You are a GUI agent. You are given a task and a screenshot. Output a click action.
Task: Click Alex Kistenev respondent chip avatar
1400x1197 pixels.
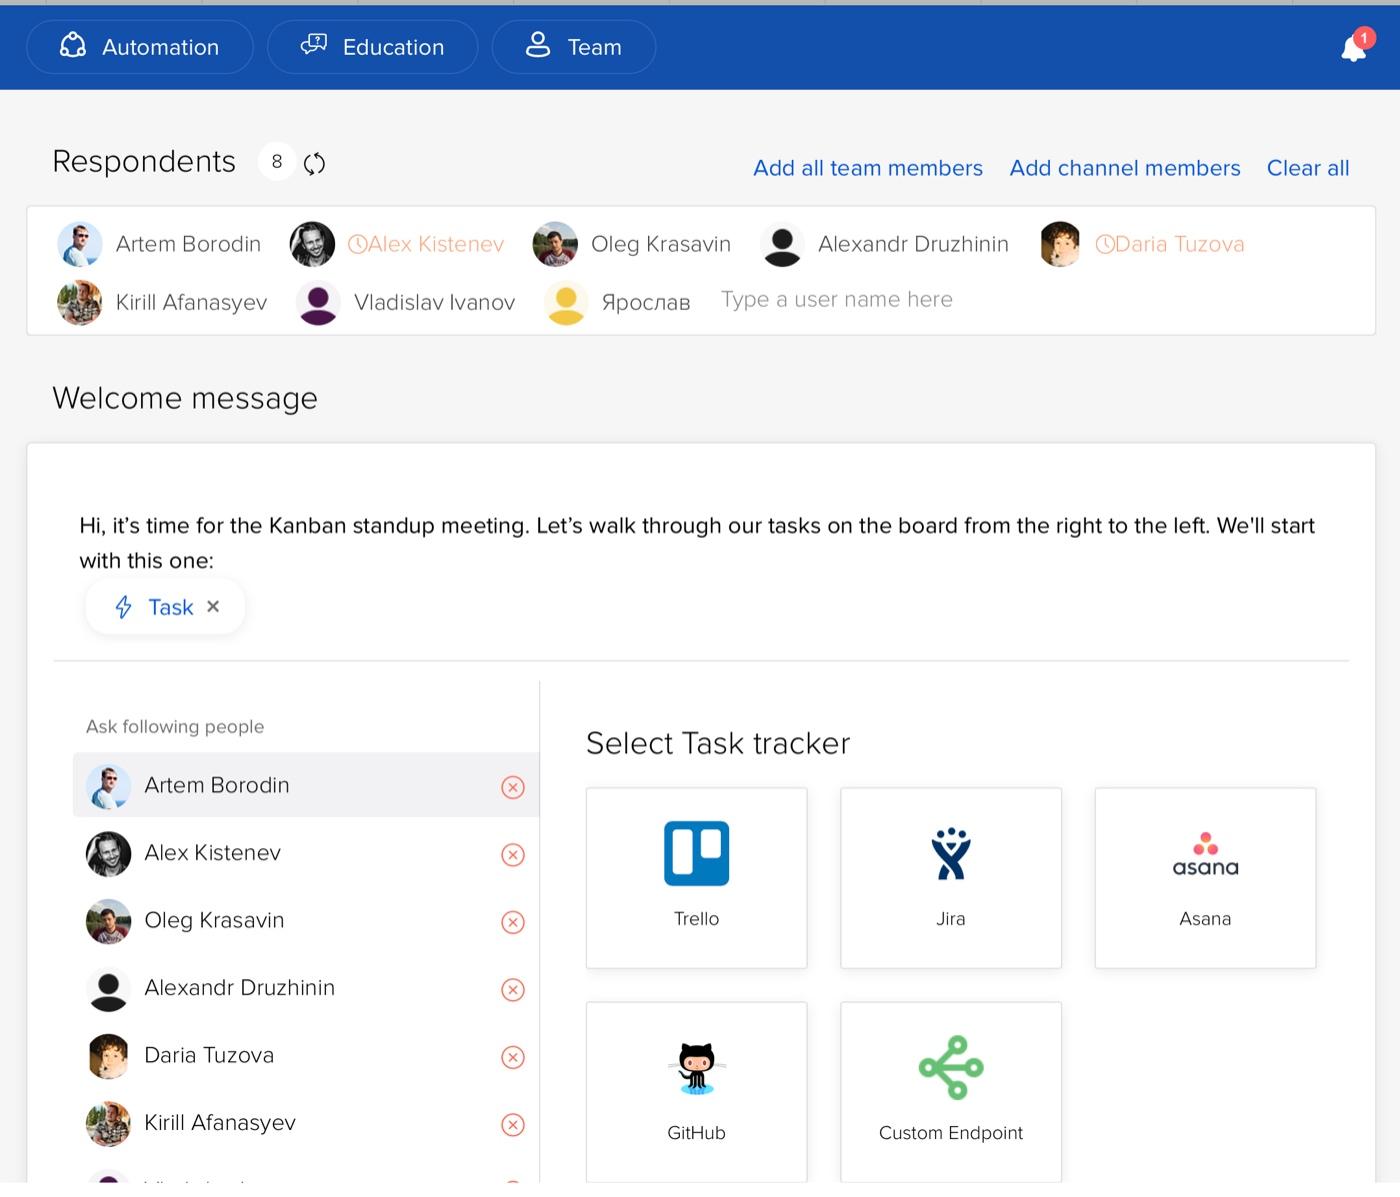click(312, 244)
